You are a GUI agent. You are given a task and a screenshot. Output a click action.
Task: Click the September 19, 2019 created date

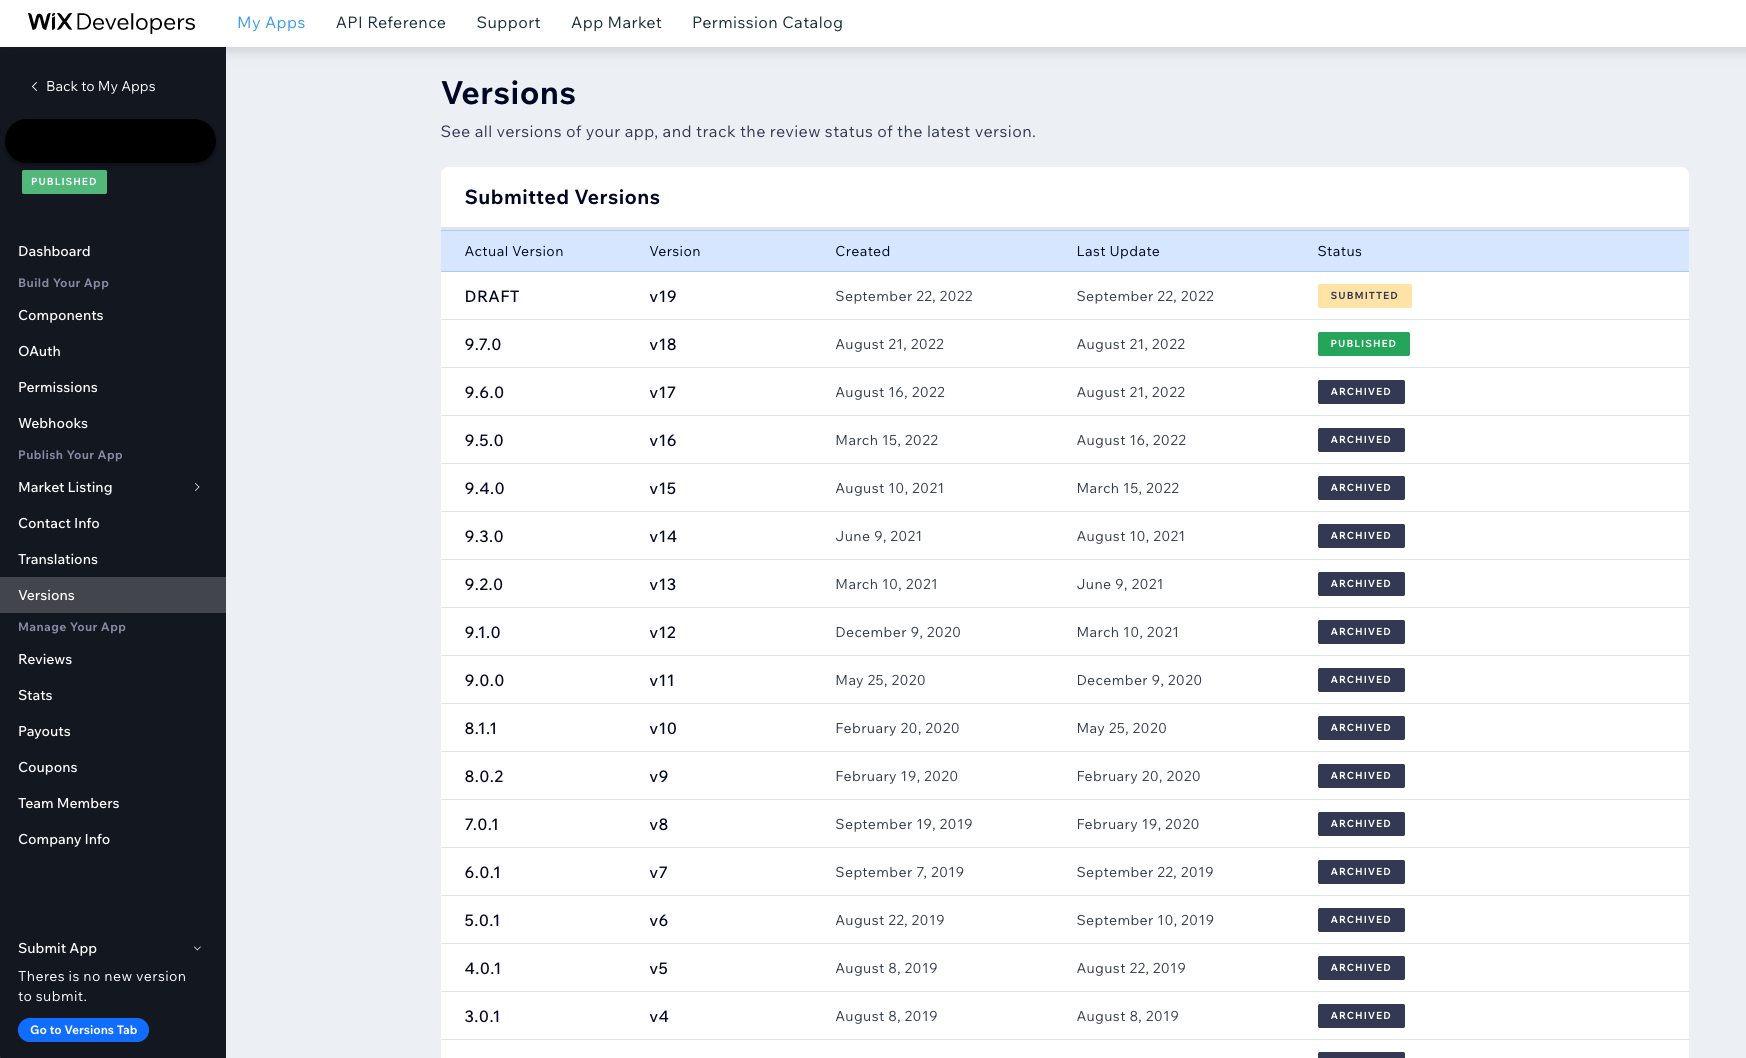[904, 824]
